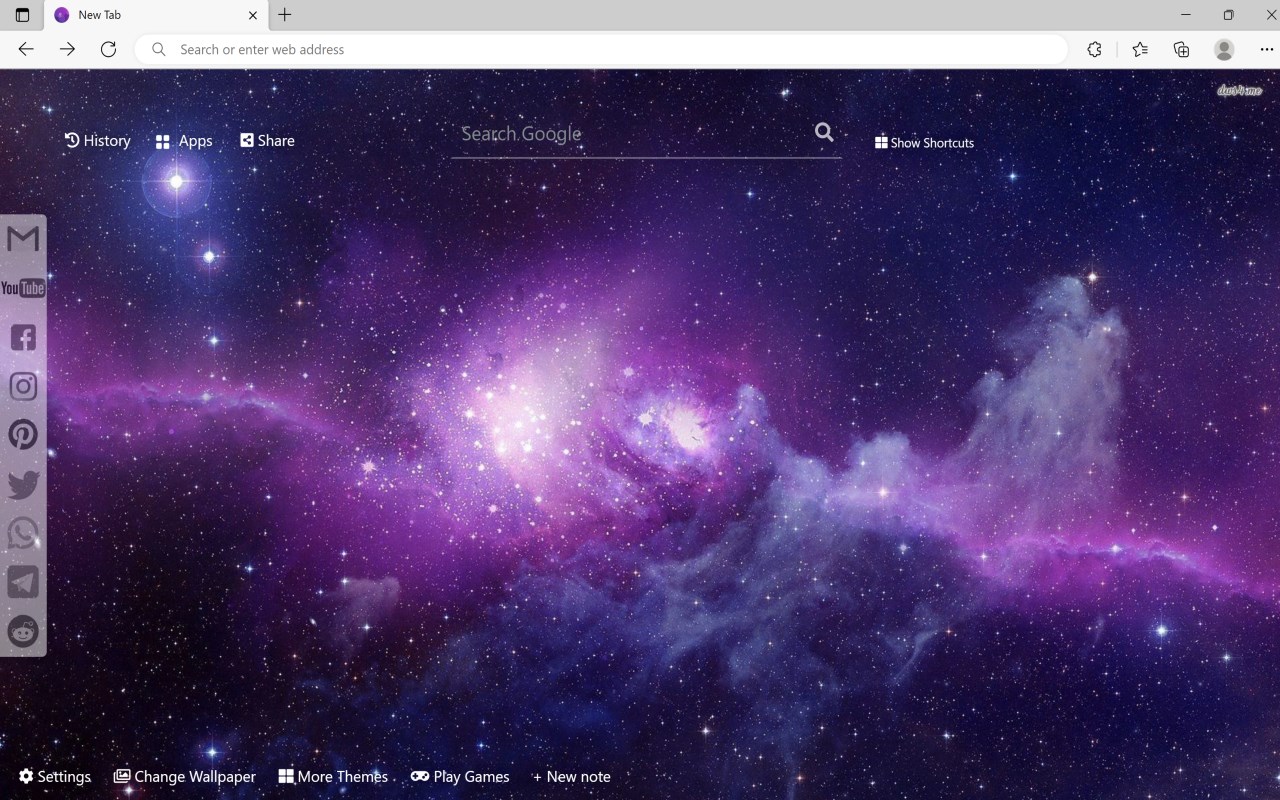Focus the Search Google input field
This screenshot has width=1280, height=800.
pyautogui.click(x=630, y=133)
